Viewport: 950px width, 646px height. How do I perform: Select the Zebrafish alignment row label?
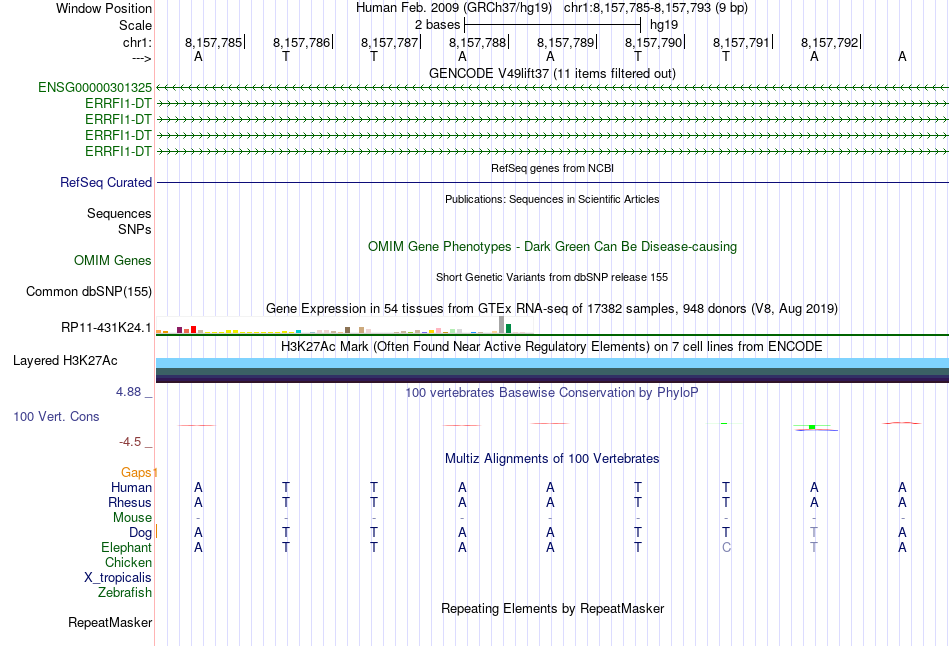coord(125,592)
